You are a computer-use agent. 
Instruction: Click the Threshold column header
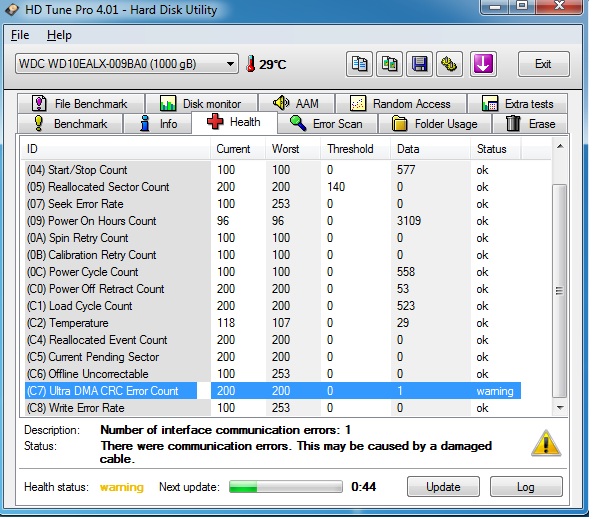point(356,149)
